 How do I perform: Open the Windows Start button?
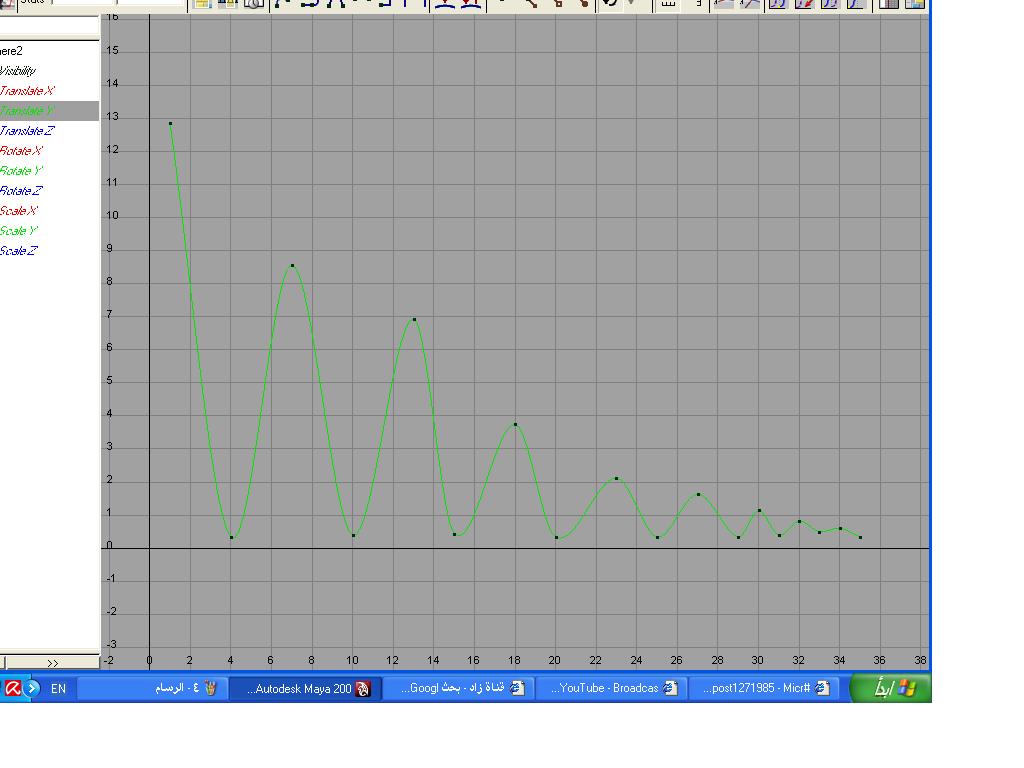[891, 688]
